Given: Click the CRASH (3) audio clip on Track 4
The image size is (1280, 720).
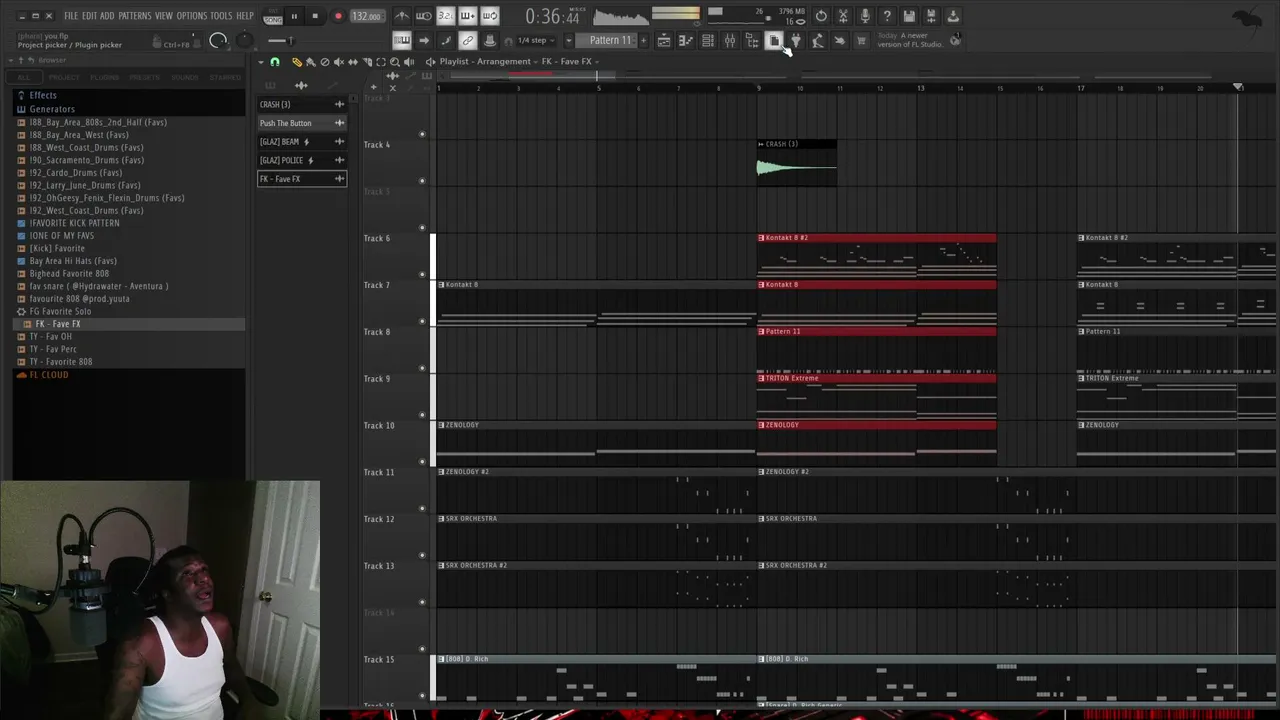Looking at the screenshot, I should [x=797, y=161].
